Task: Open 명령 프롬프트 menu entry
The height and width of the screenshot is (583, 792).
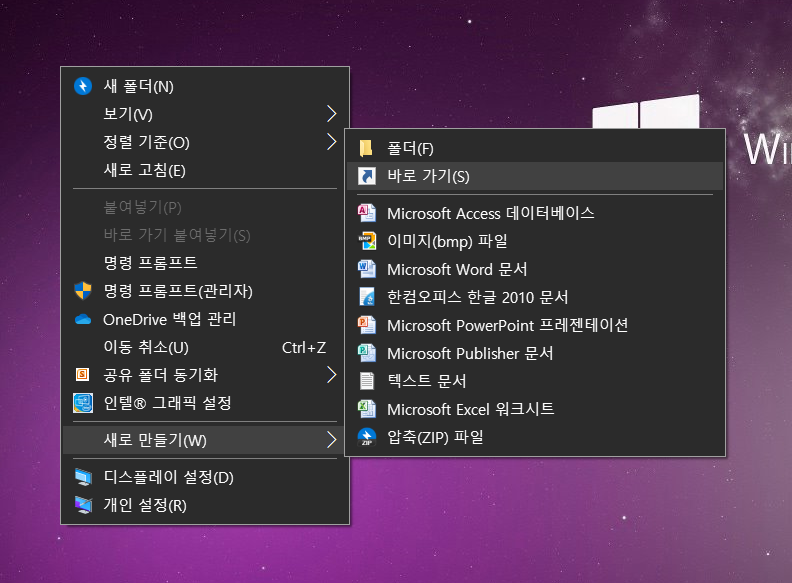Action: (205, 263)
